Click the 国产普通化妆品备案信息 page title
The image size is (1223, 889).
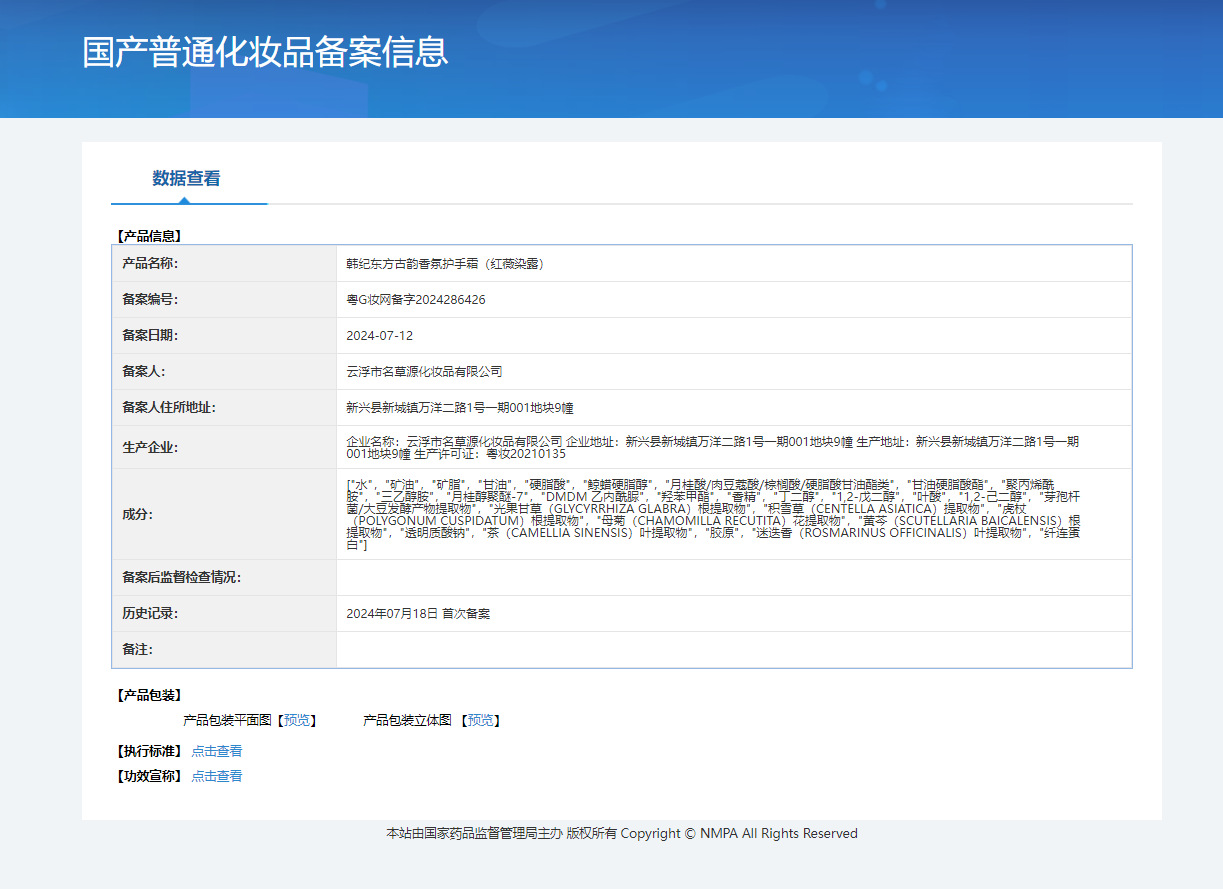coord(265,52)
